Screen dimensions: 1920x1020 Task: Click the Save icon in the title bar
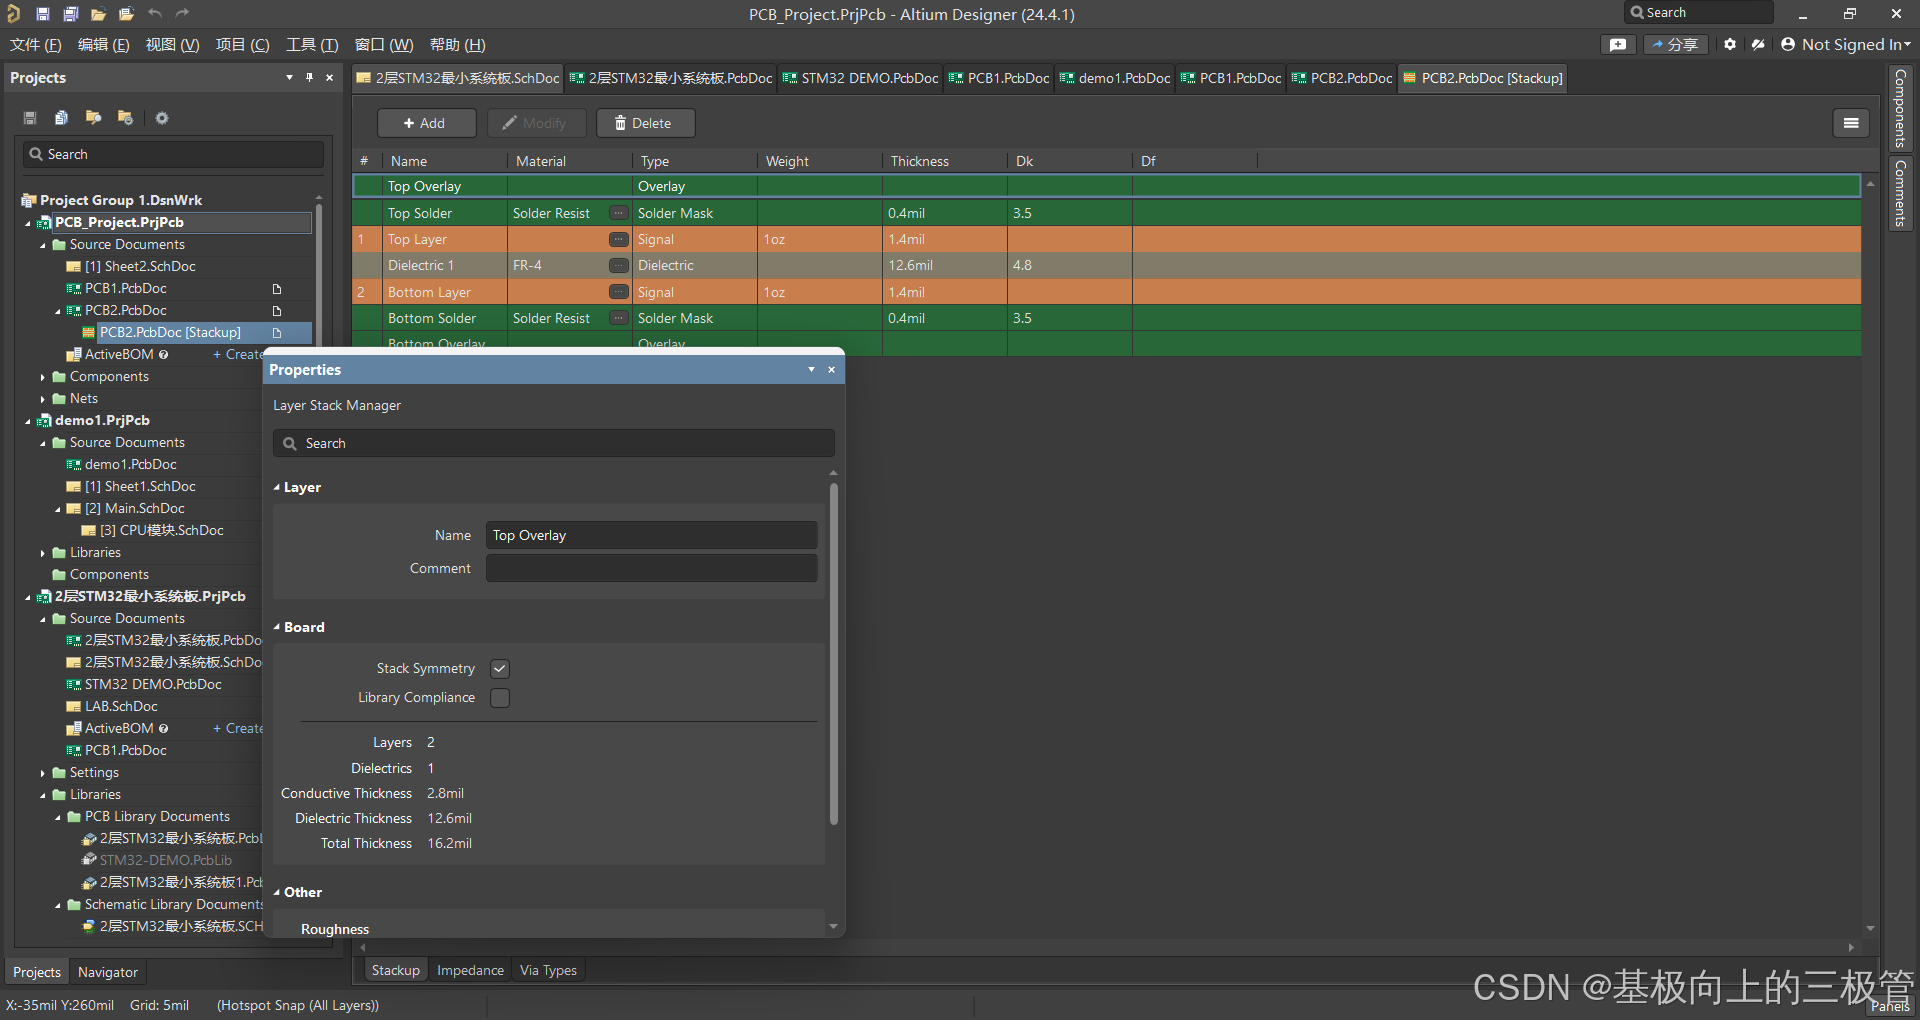[x=43, y=14]
